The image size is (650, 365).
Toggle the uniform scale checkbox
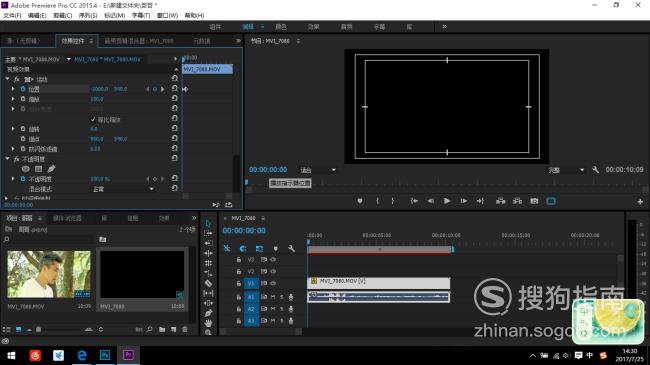pyautogui.click(x=93, y=119)
